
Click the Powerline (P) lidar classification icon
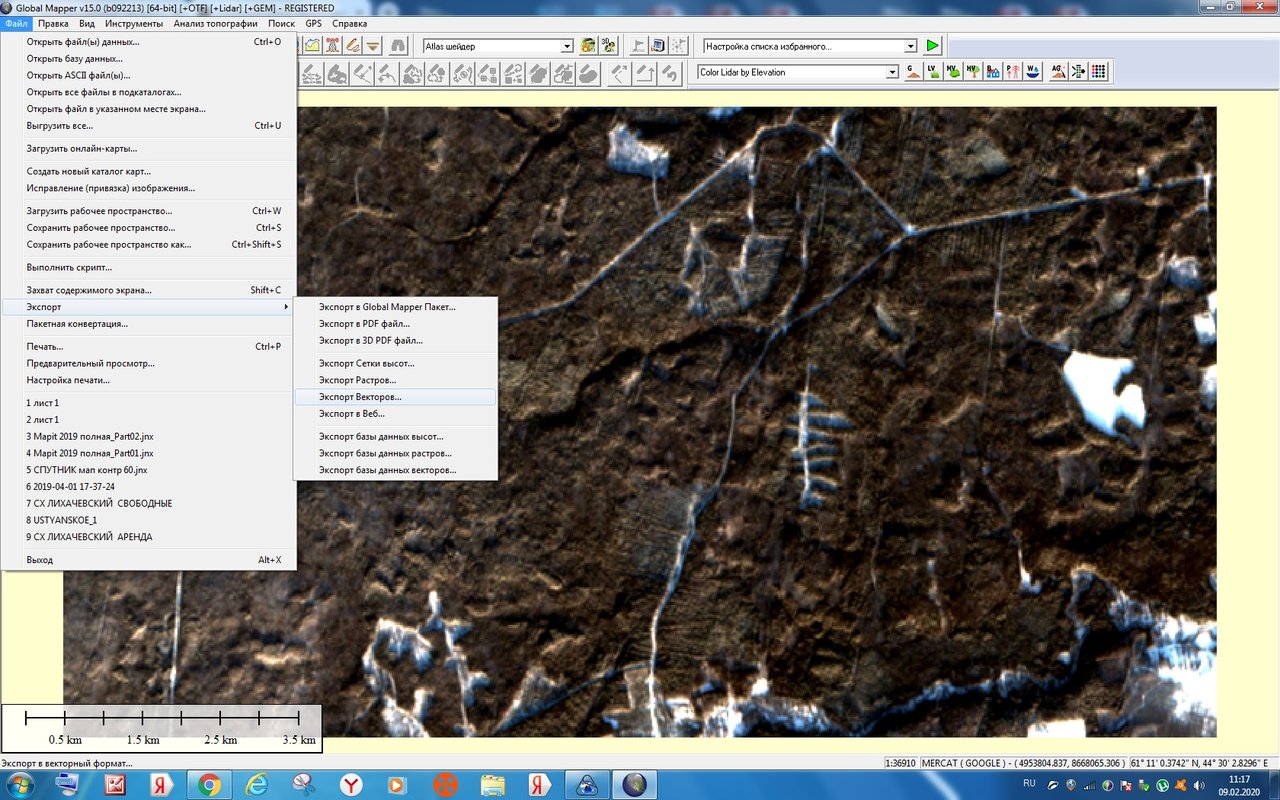point(1013,72)
